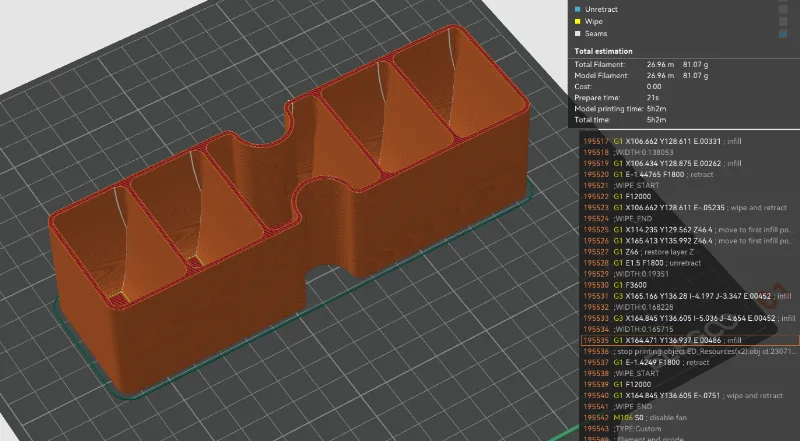
Task: Select G-code line 195523 wipe and retract
Action: pyautogui.click(x=690, y=208)
